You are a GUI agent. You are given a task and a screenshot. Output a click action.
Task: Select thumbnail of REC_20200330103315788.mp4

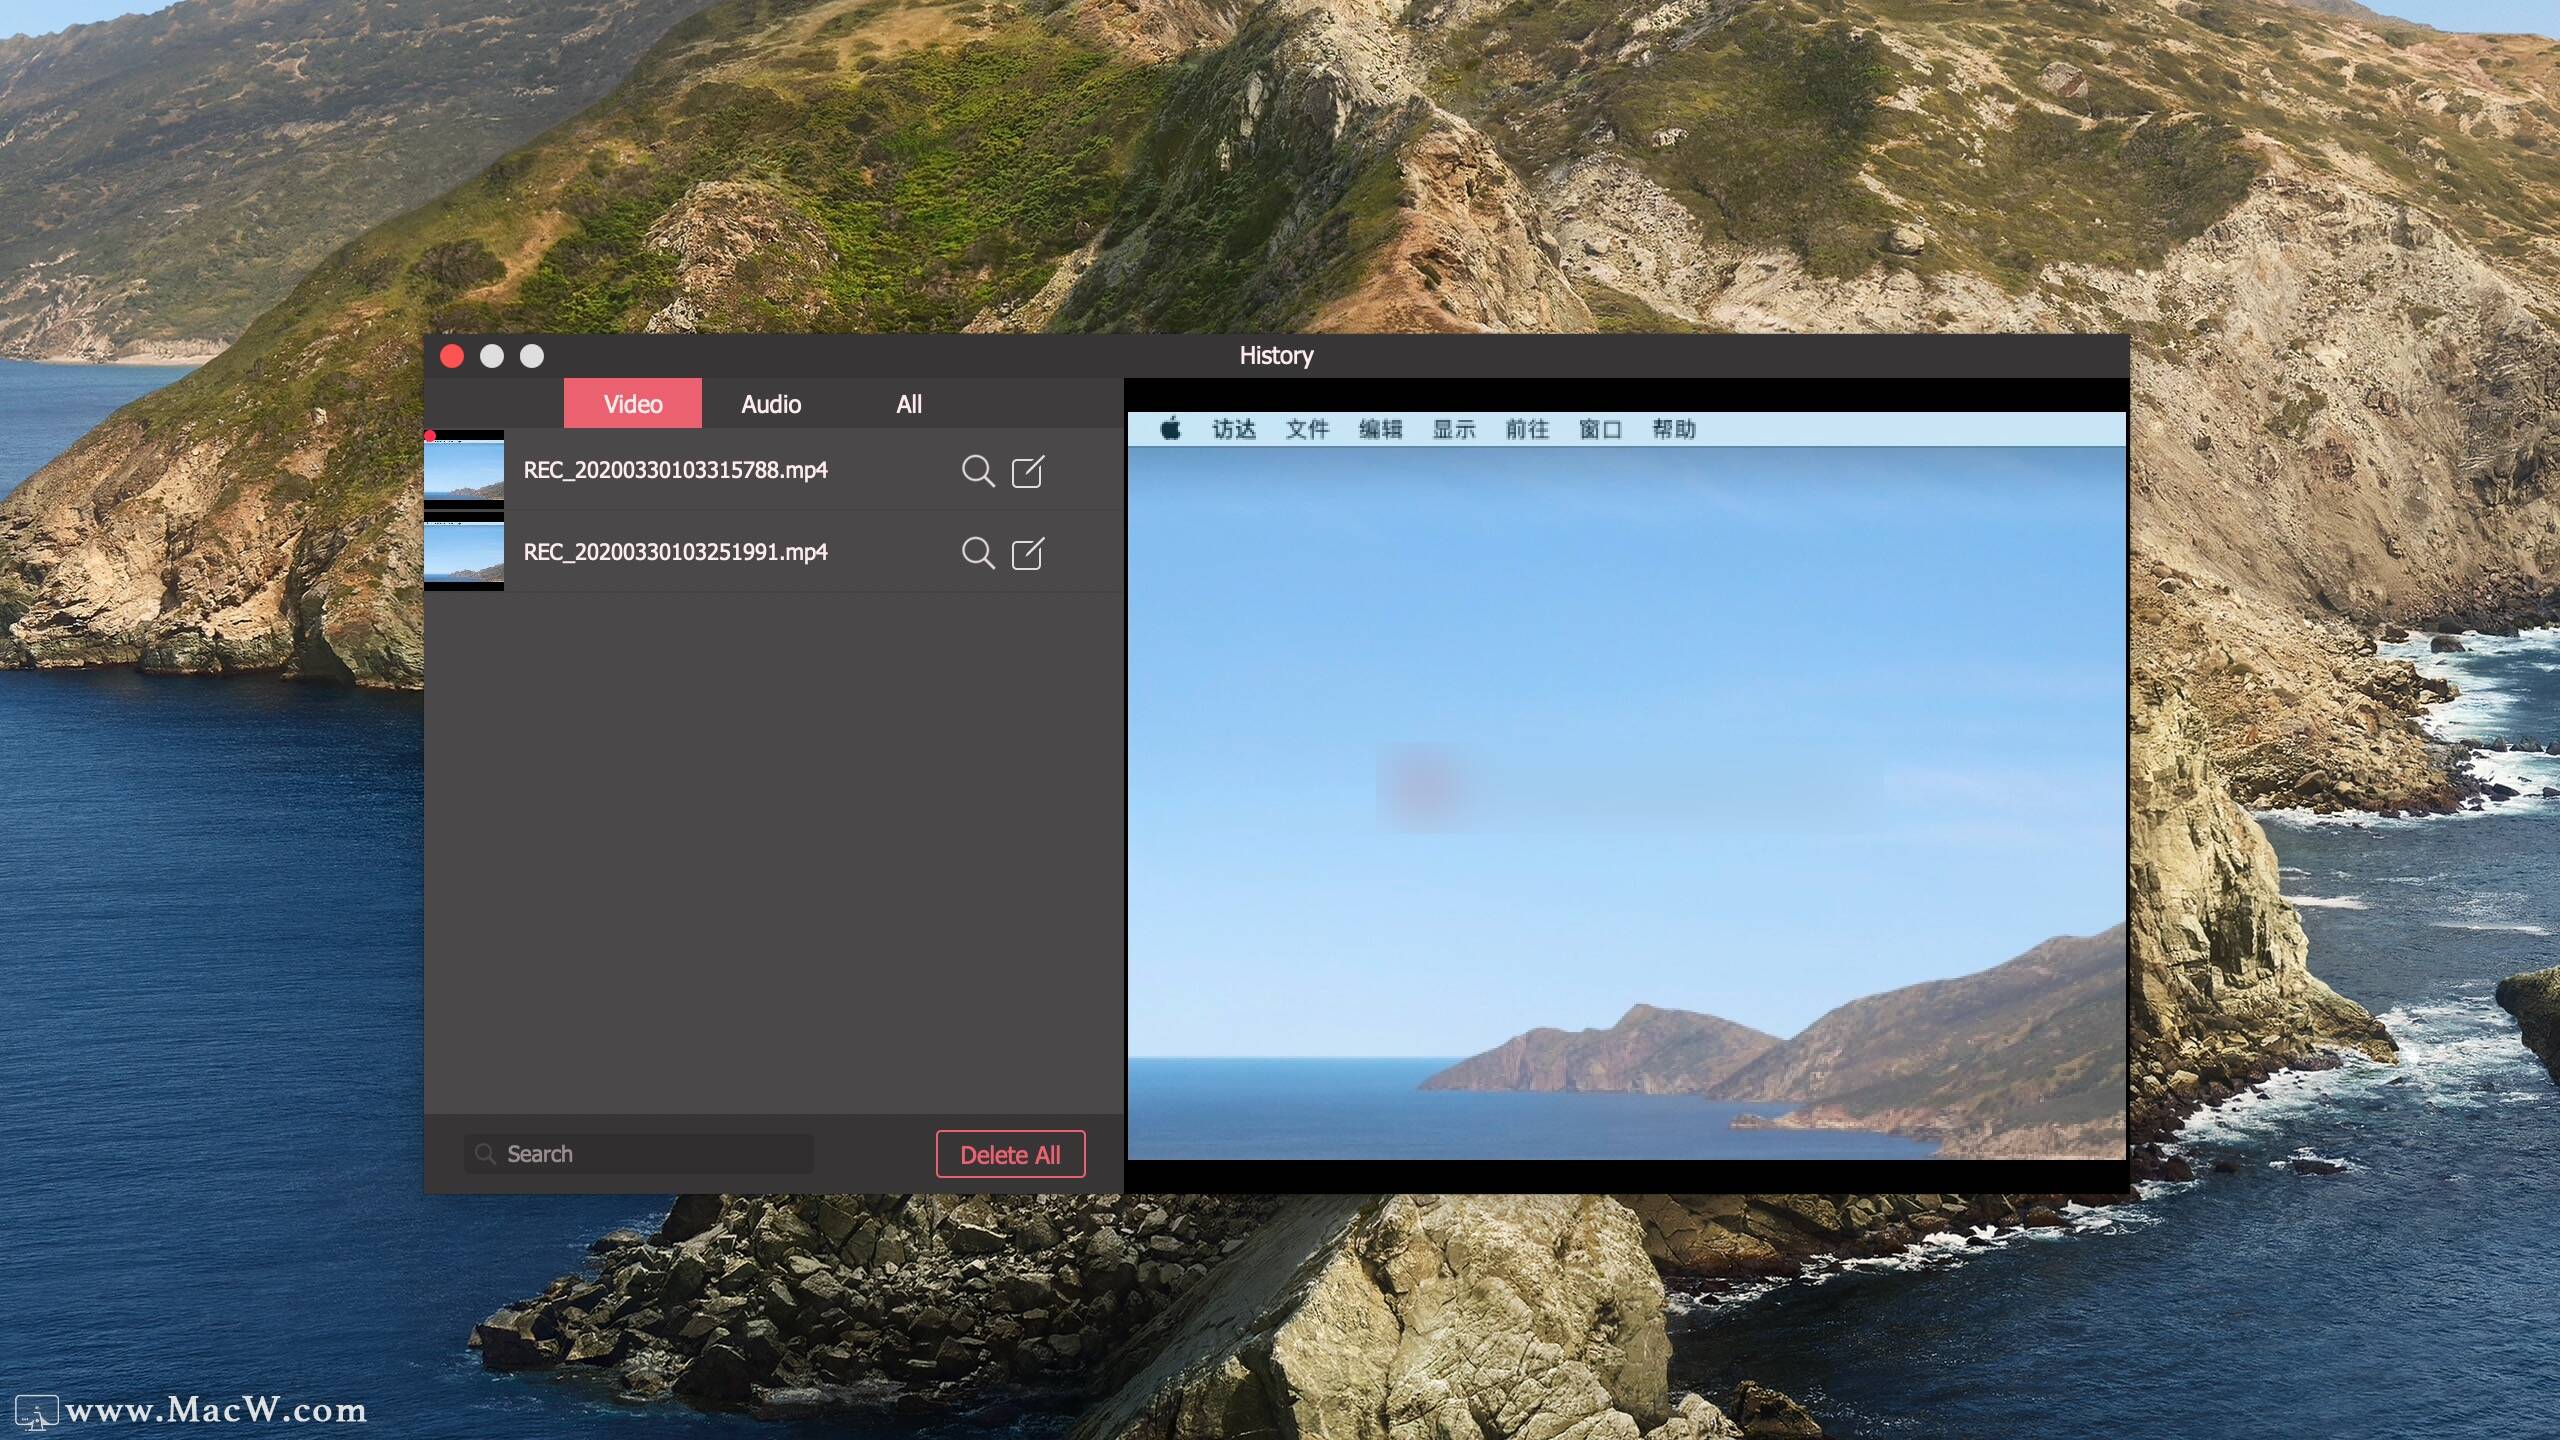coord(464,470)
